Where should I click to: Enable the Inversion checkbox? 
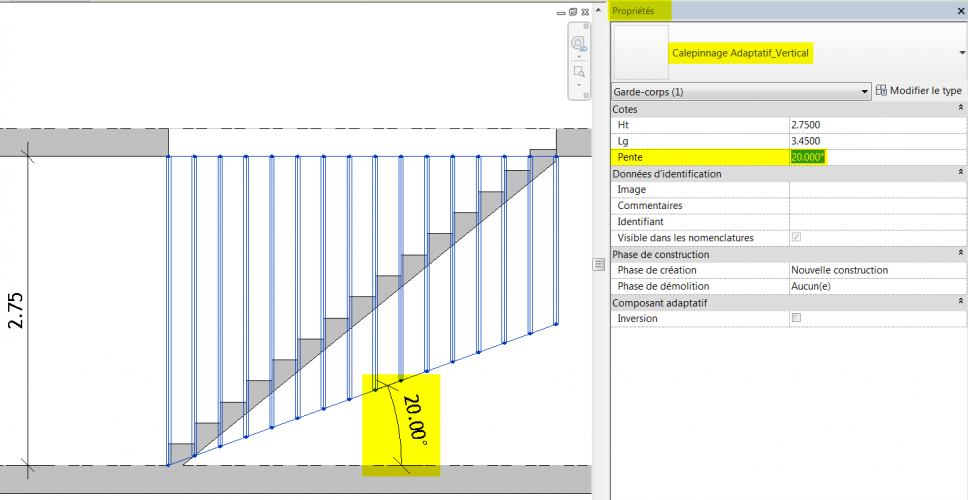coord(796,318)
